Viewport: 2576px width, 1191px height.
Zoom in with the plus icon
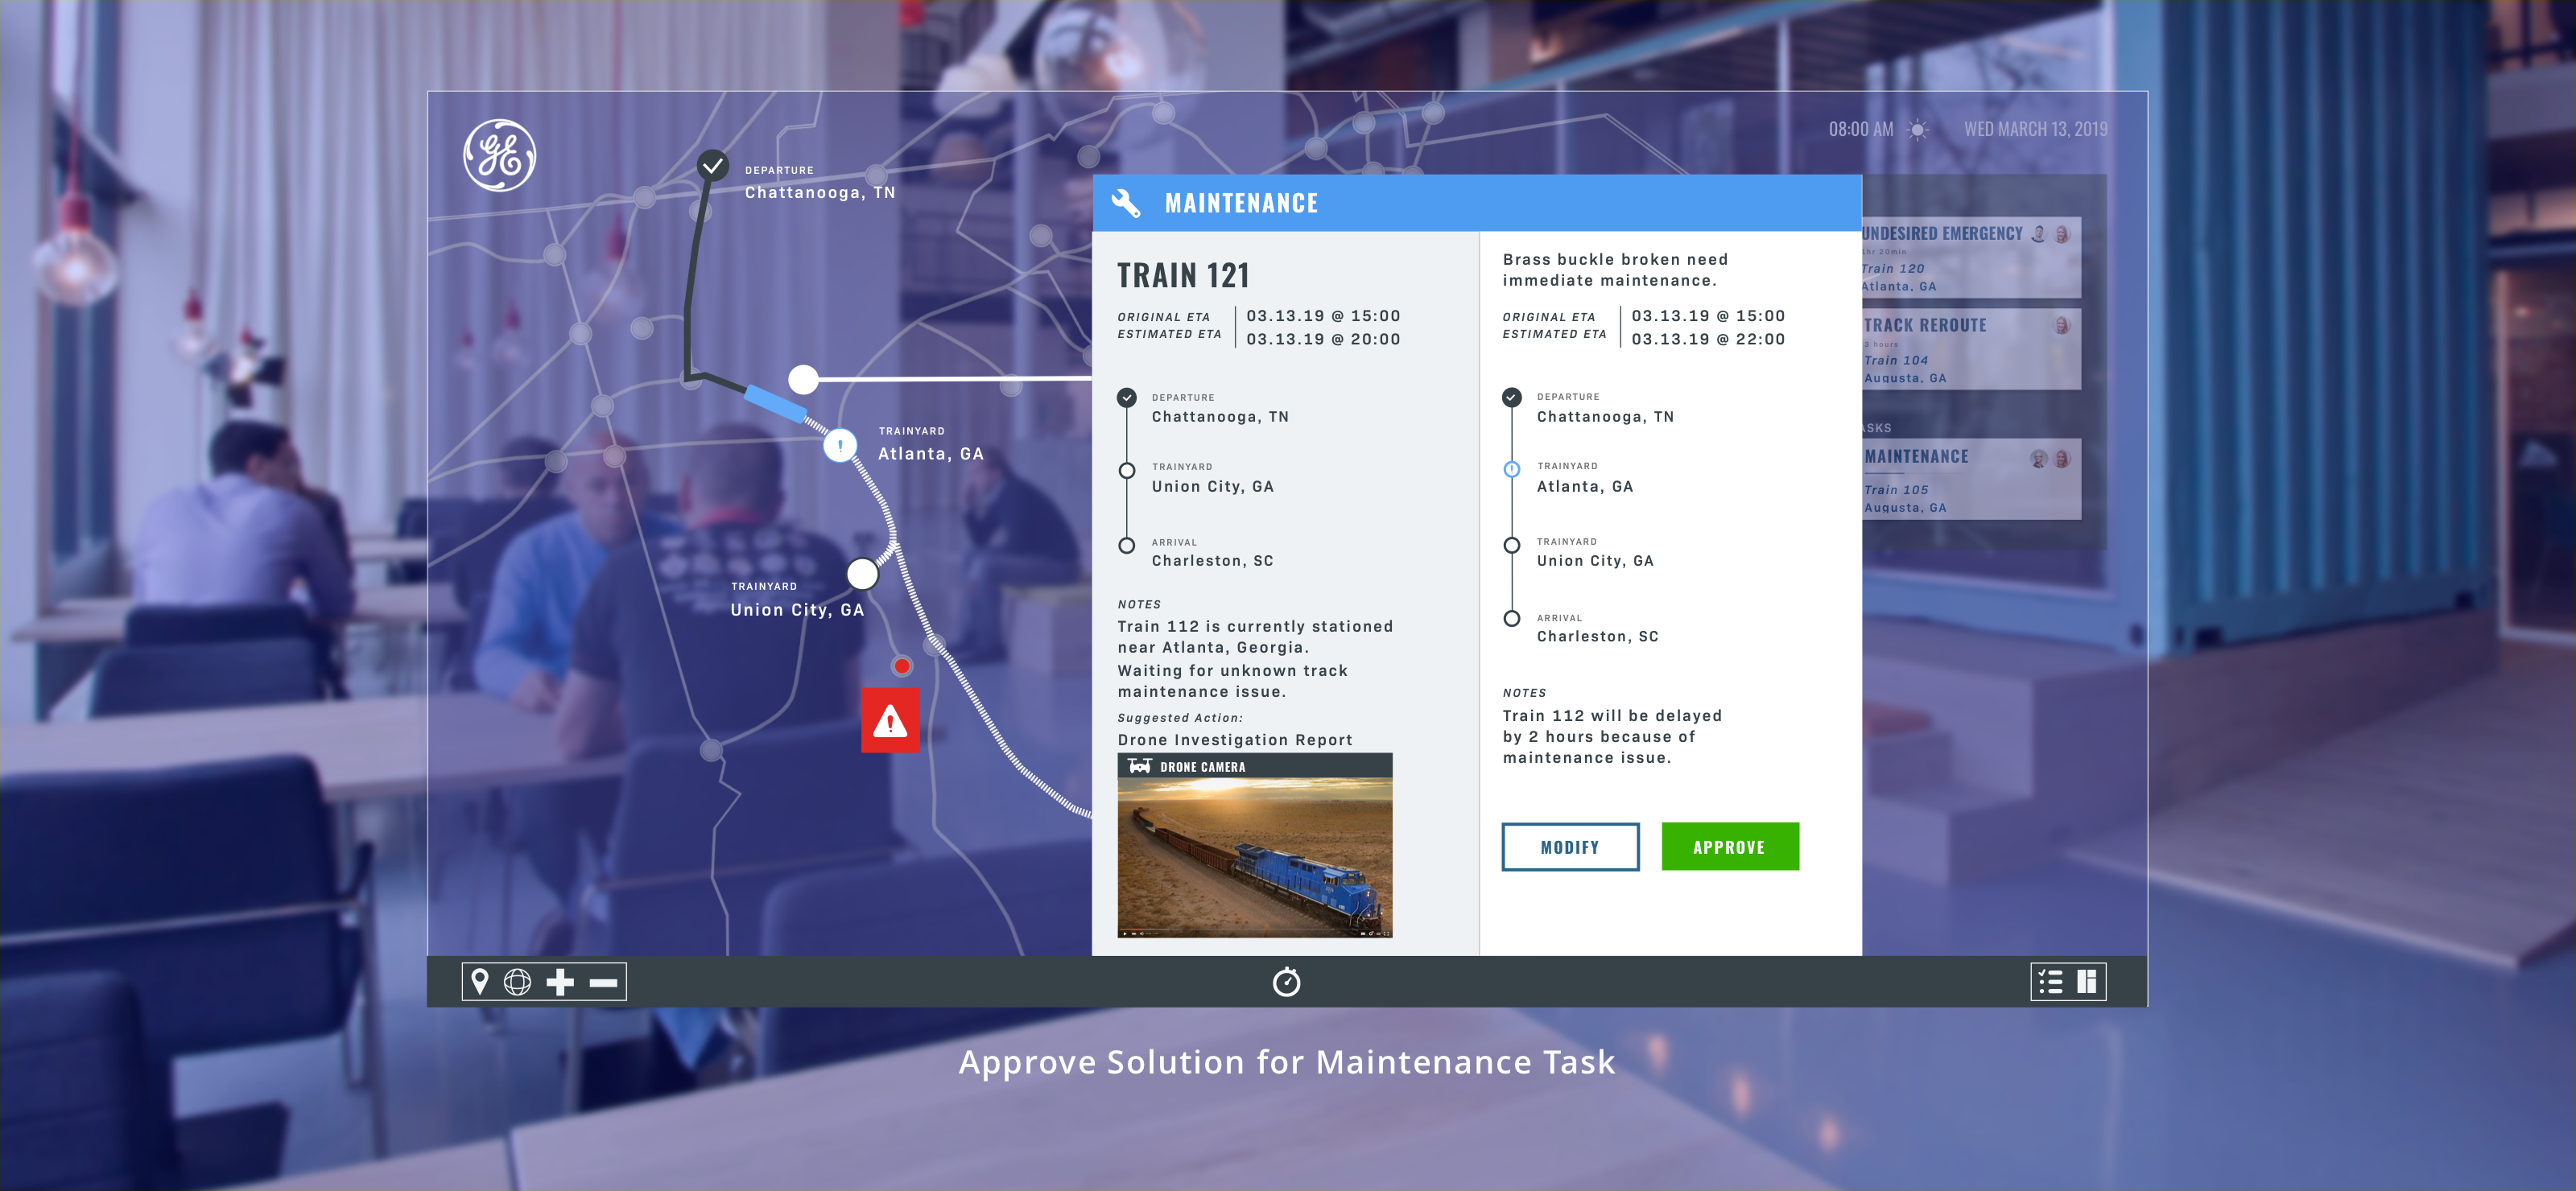coord(560,982)
